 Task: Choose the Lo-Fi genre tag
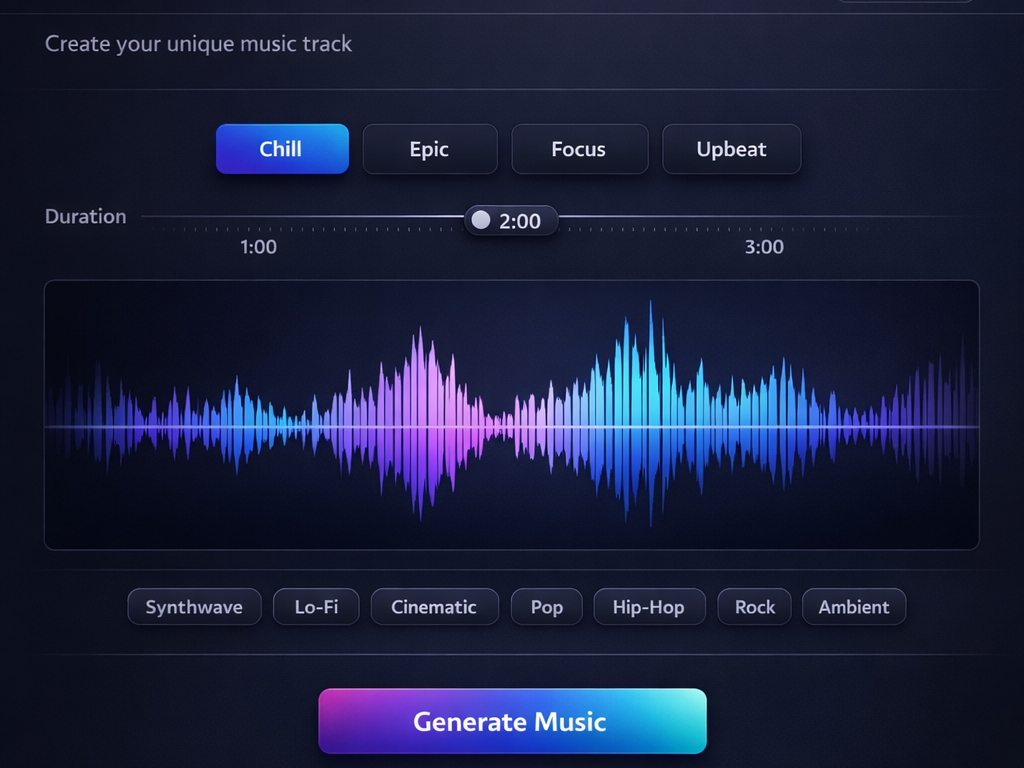pyautogui.click(x=316, y=606)
